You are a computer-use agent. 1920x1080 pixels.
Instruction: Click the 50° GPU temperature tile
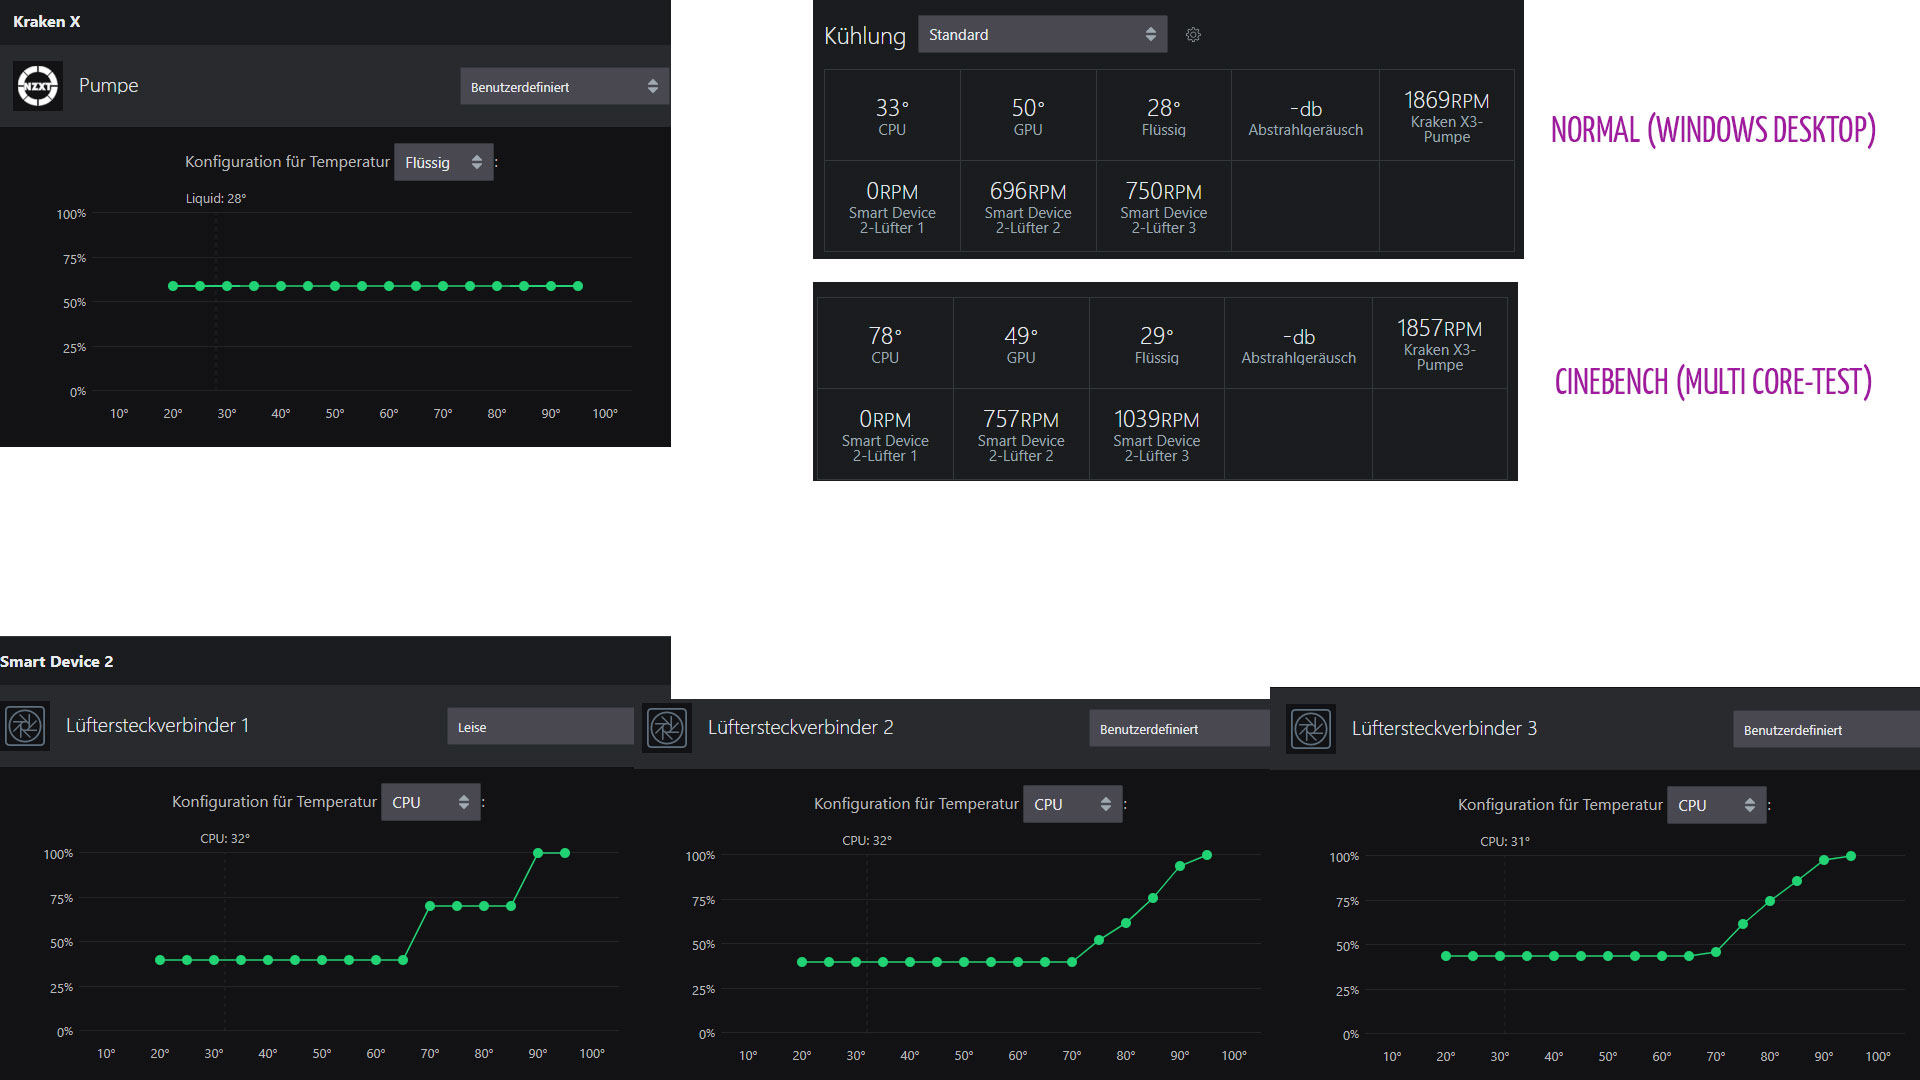coord(1027,116)
